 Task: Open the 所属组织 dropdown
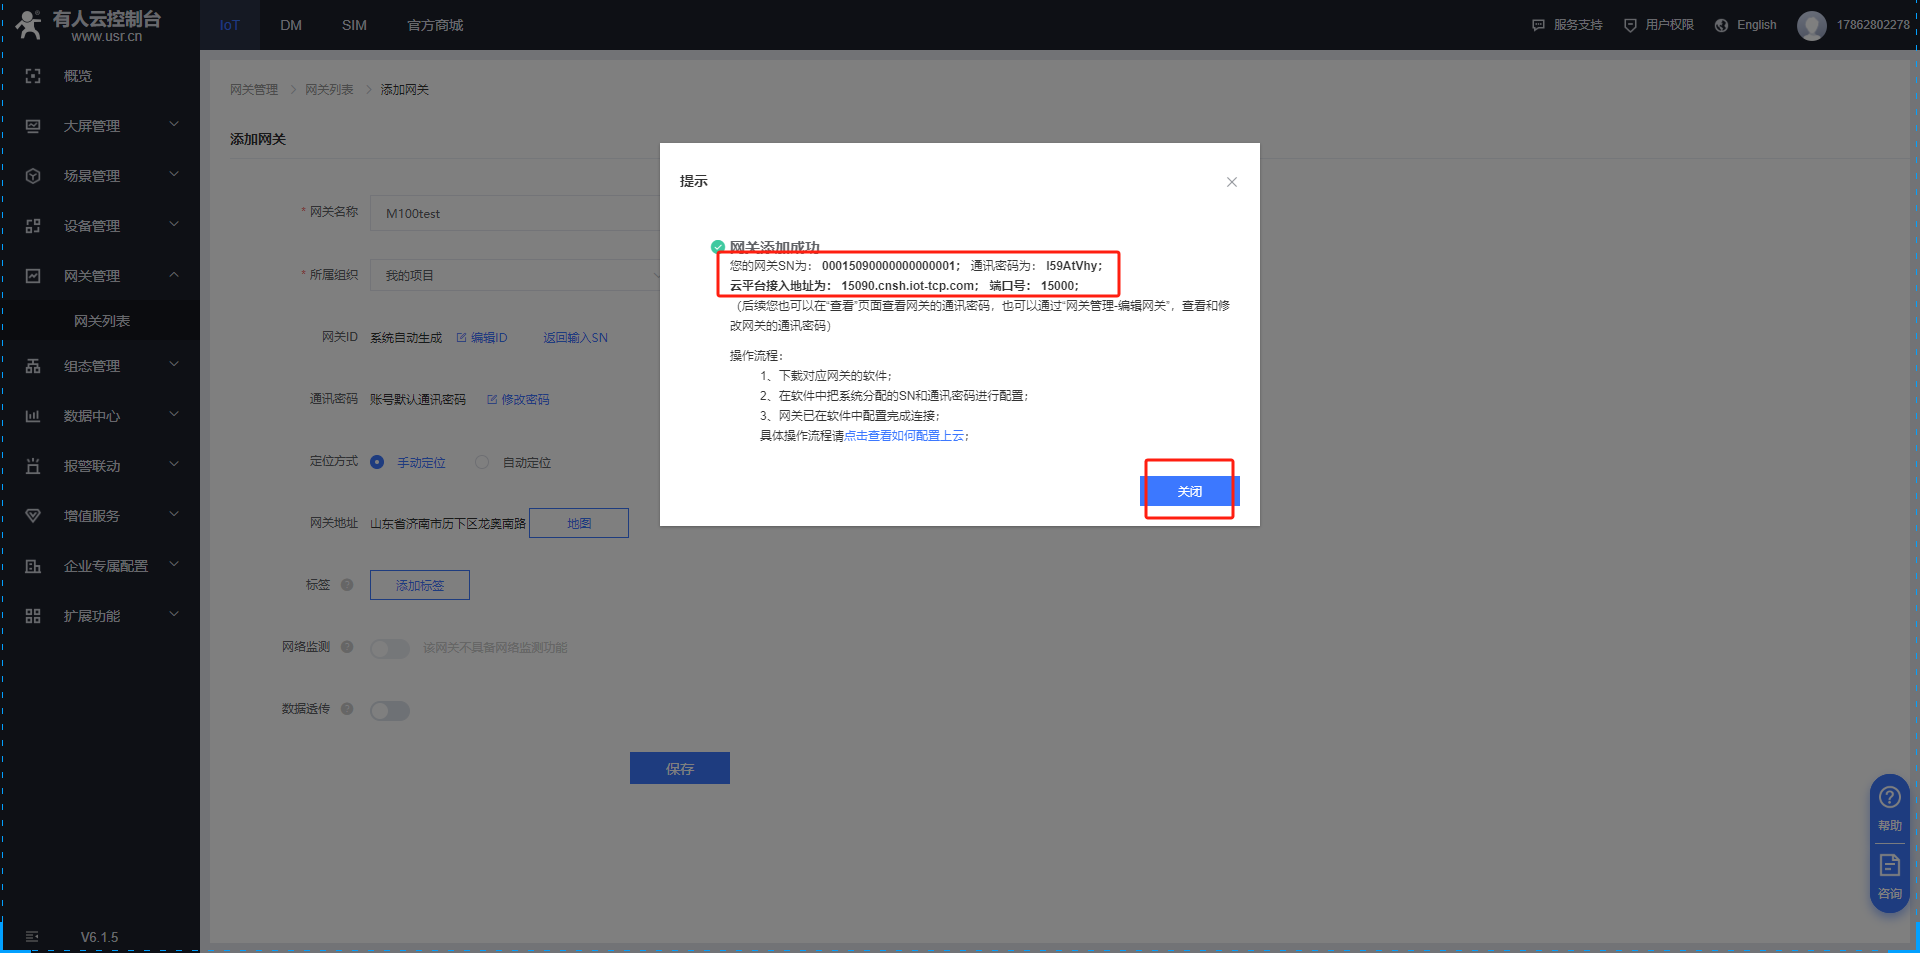click(x=515, y=275)
